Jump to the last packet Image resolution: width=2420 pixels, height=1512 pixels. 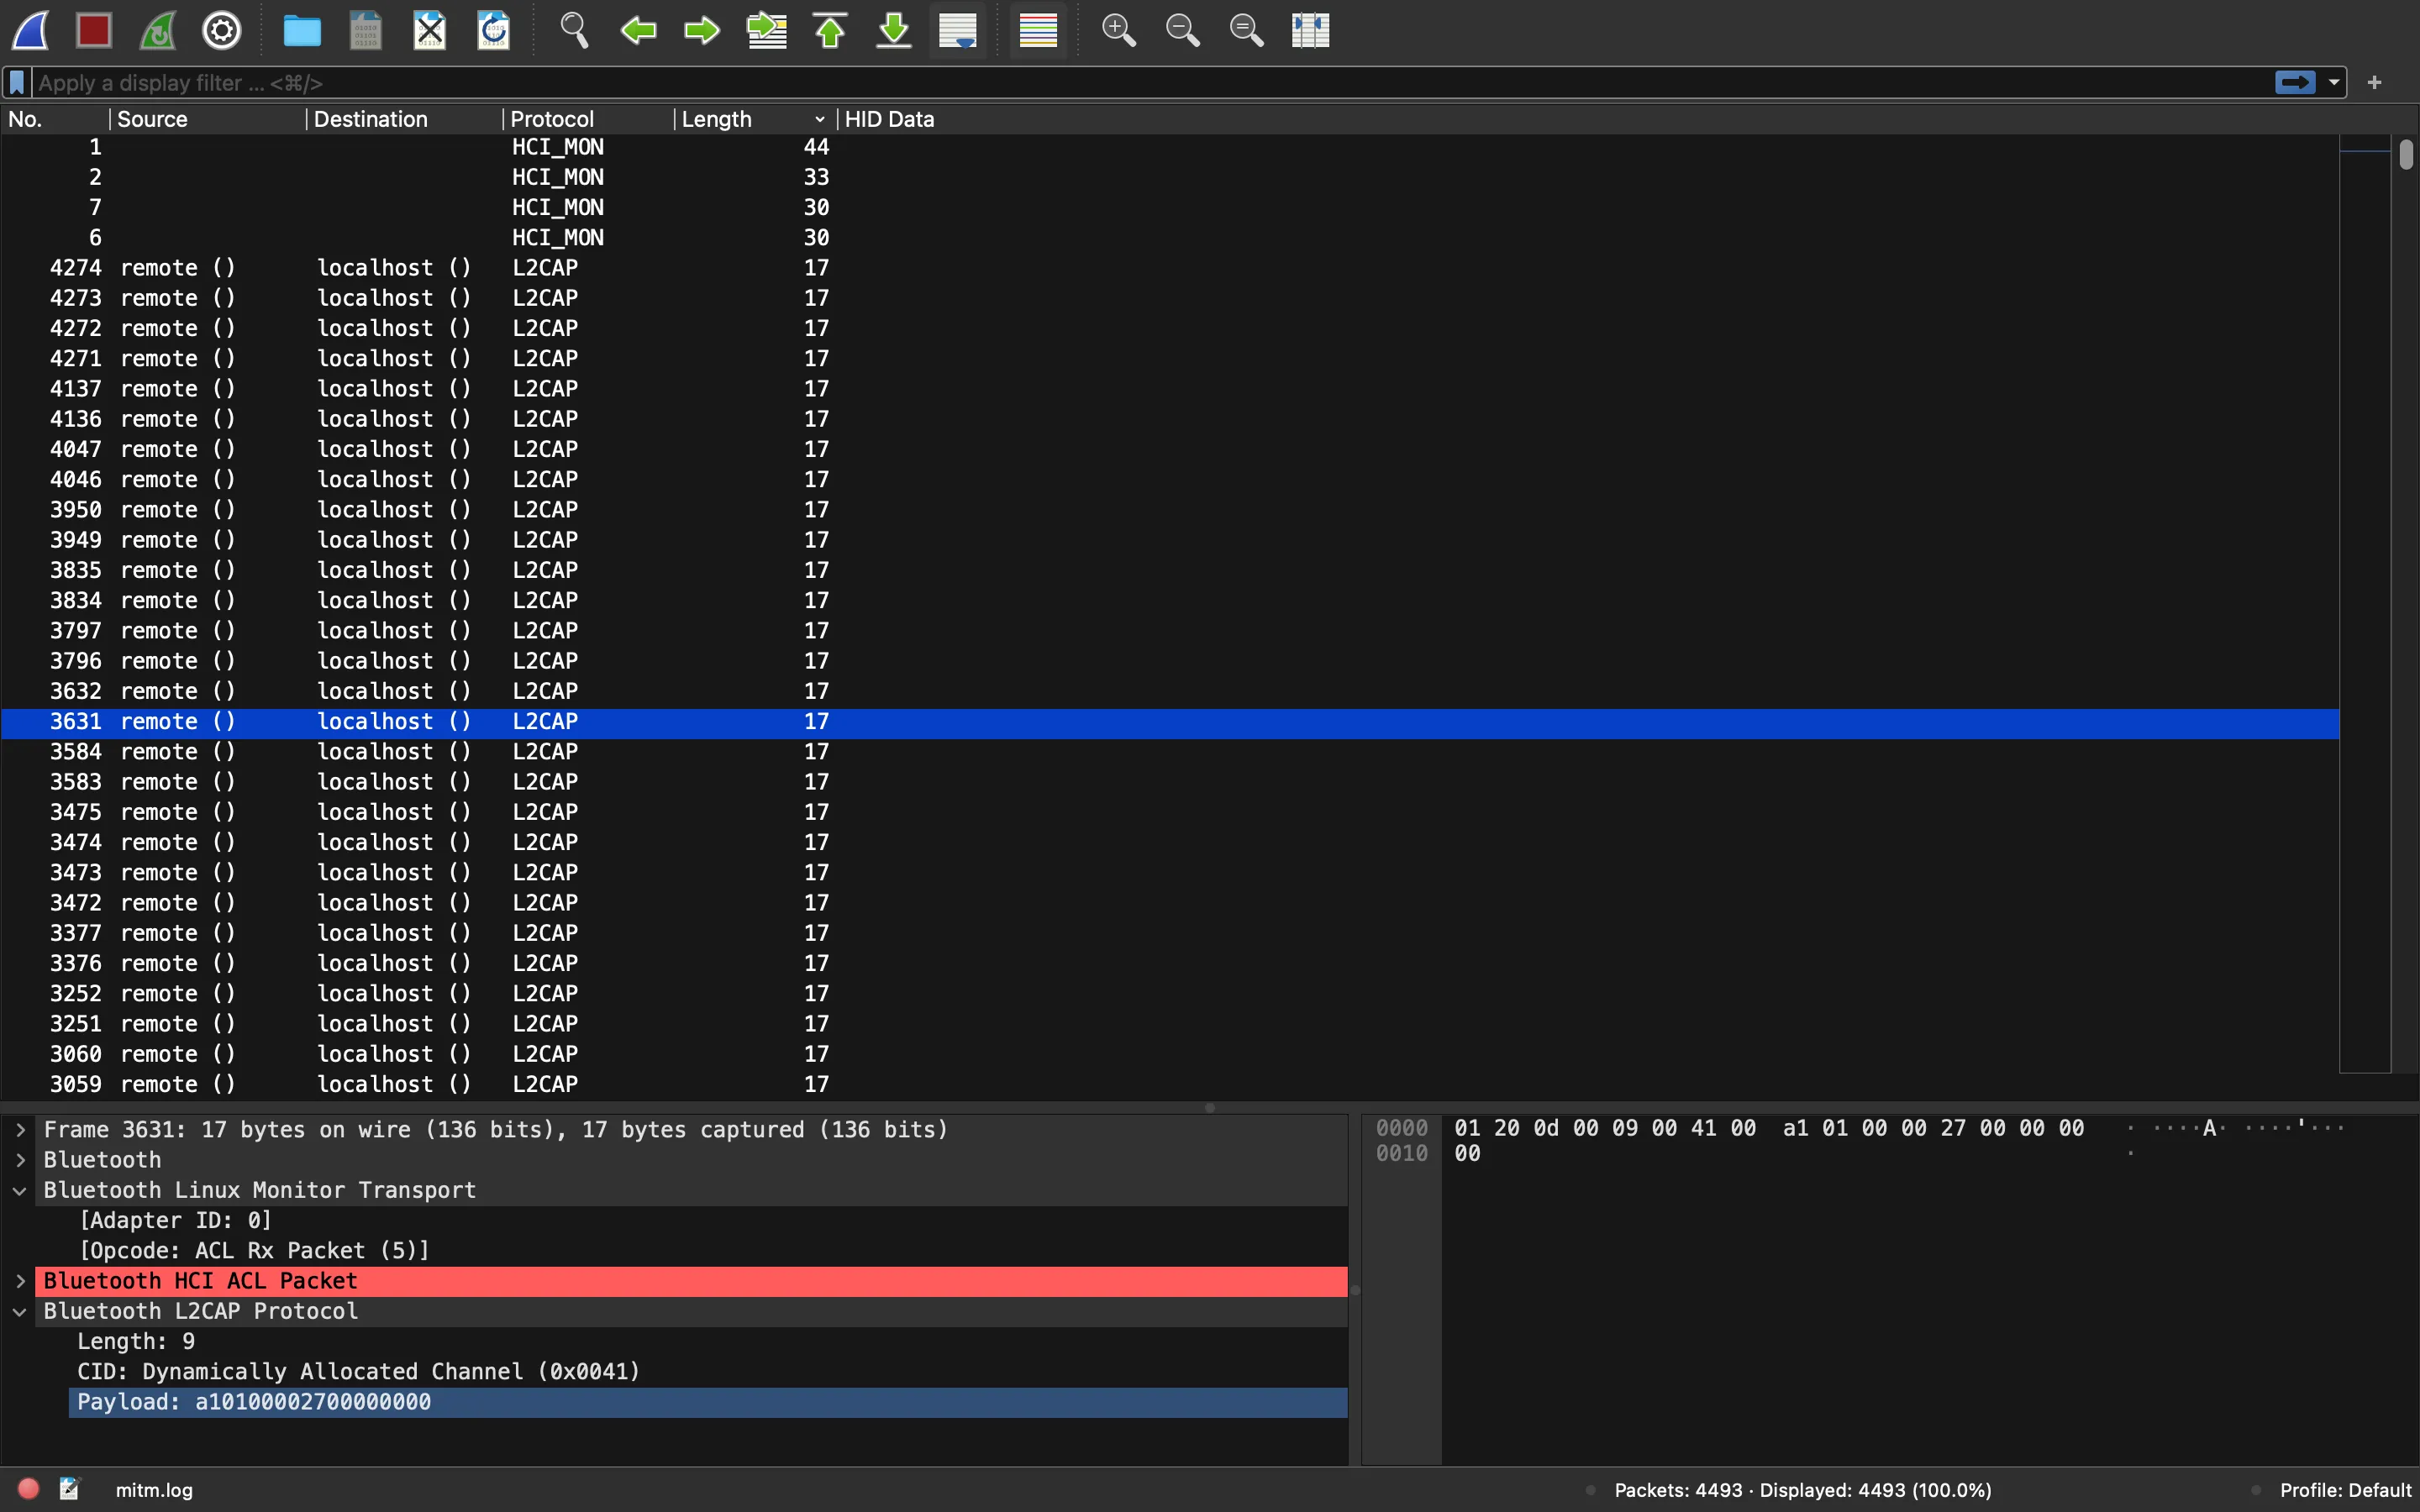point(894,30)
